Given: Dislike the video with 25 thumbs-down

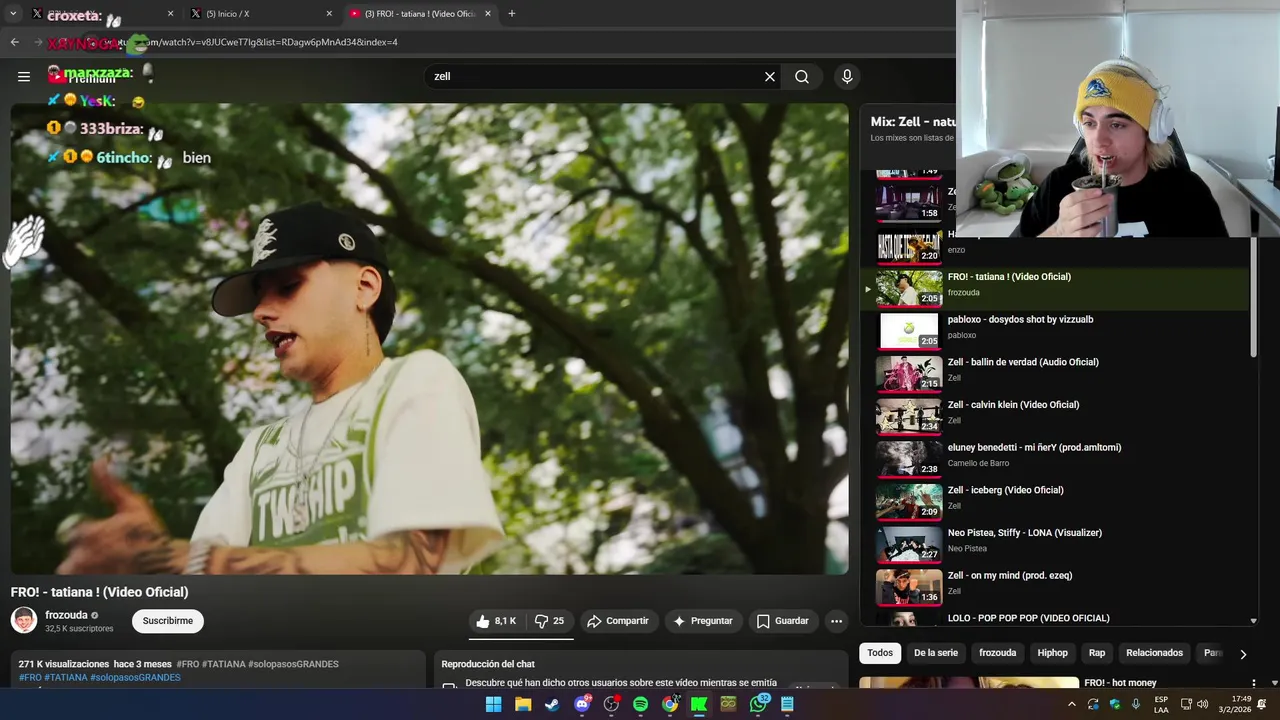Looking at the screenshot, I should click(550, 621).
